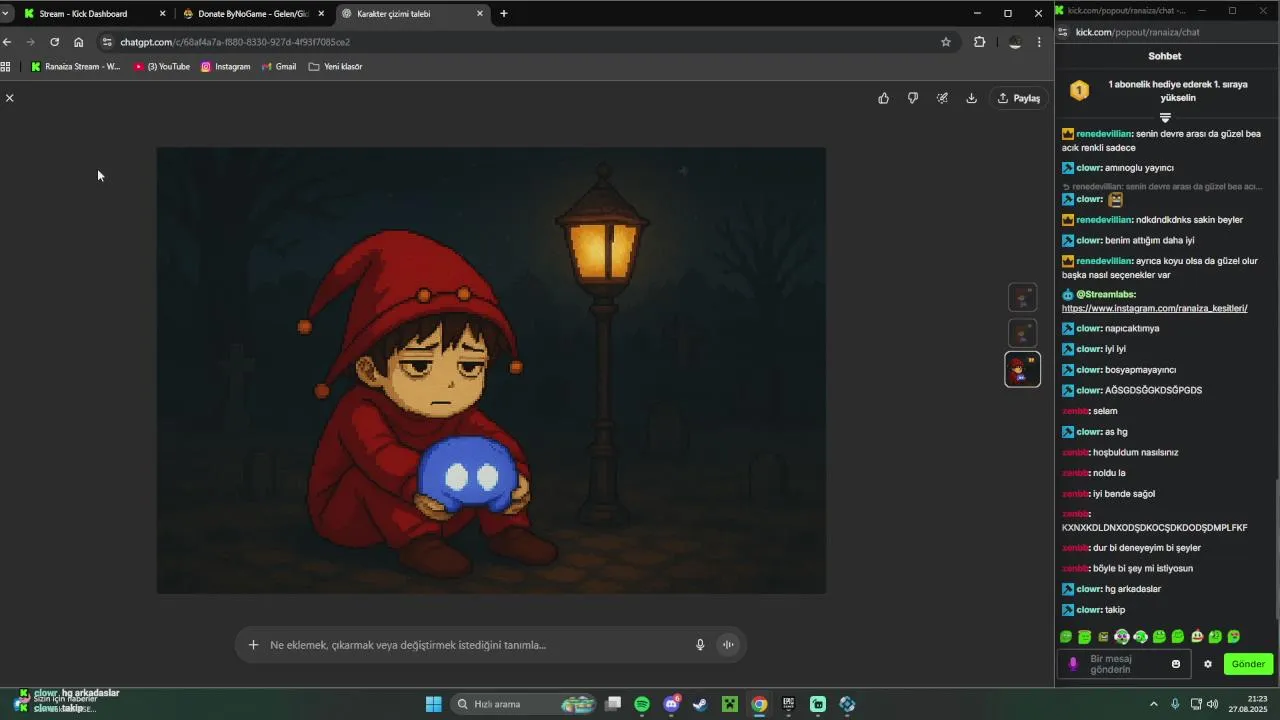Image resolution: width=1280 pixels, height=720 pixels.
Task: Open a new browser tab
Action: click(x=504, y=14)
